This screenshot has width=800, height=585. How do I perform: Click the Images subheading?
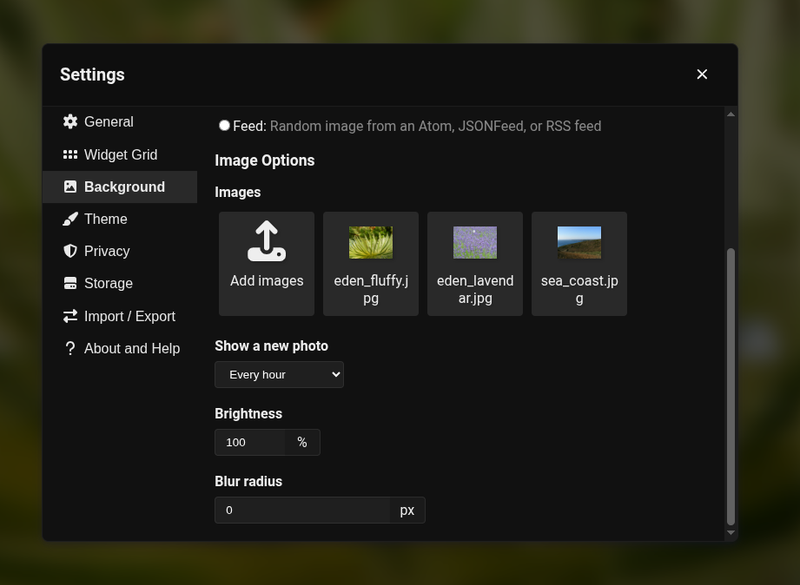pos(238,192)
